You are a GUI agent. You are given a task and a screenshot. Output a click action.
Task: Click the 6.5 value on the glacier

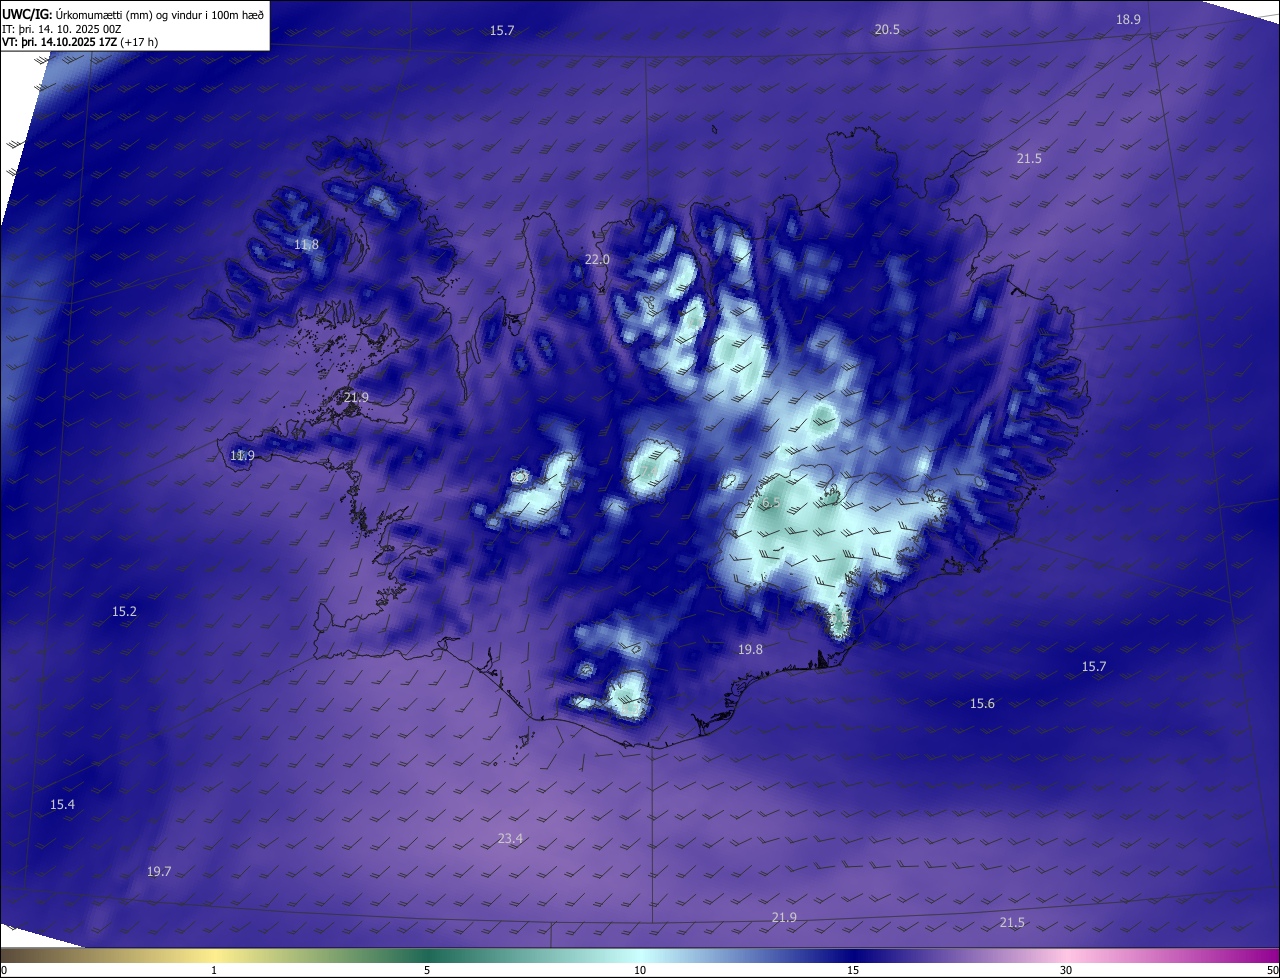769,503
